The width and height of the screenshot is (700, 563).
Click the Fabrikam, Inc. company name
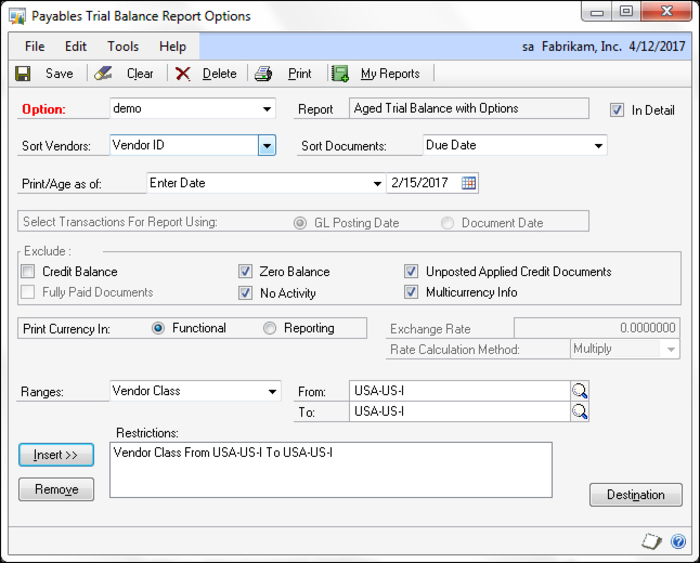581,46
